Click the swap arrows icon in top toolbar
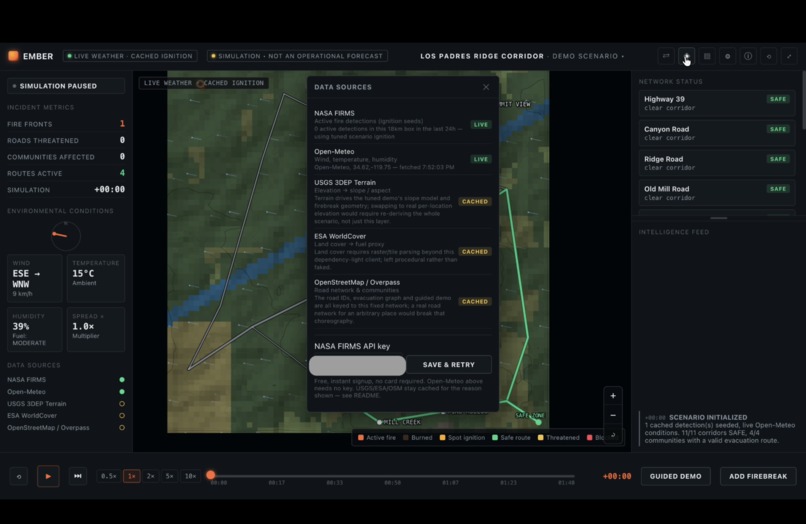Image resolution: width=806 pixels, height=524 pixels. click(x=666, y=56)
